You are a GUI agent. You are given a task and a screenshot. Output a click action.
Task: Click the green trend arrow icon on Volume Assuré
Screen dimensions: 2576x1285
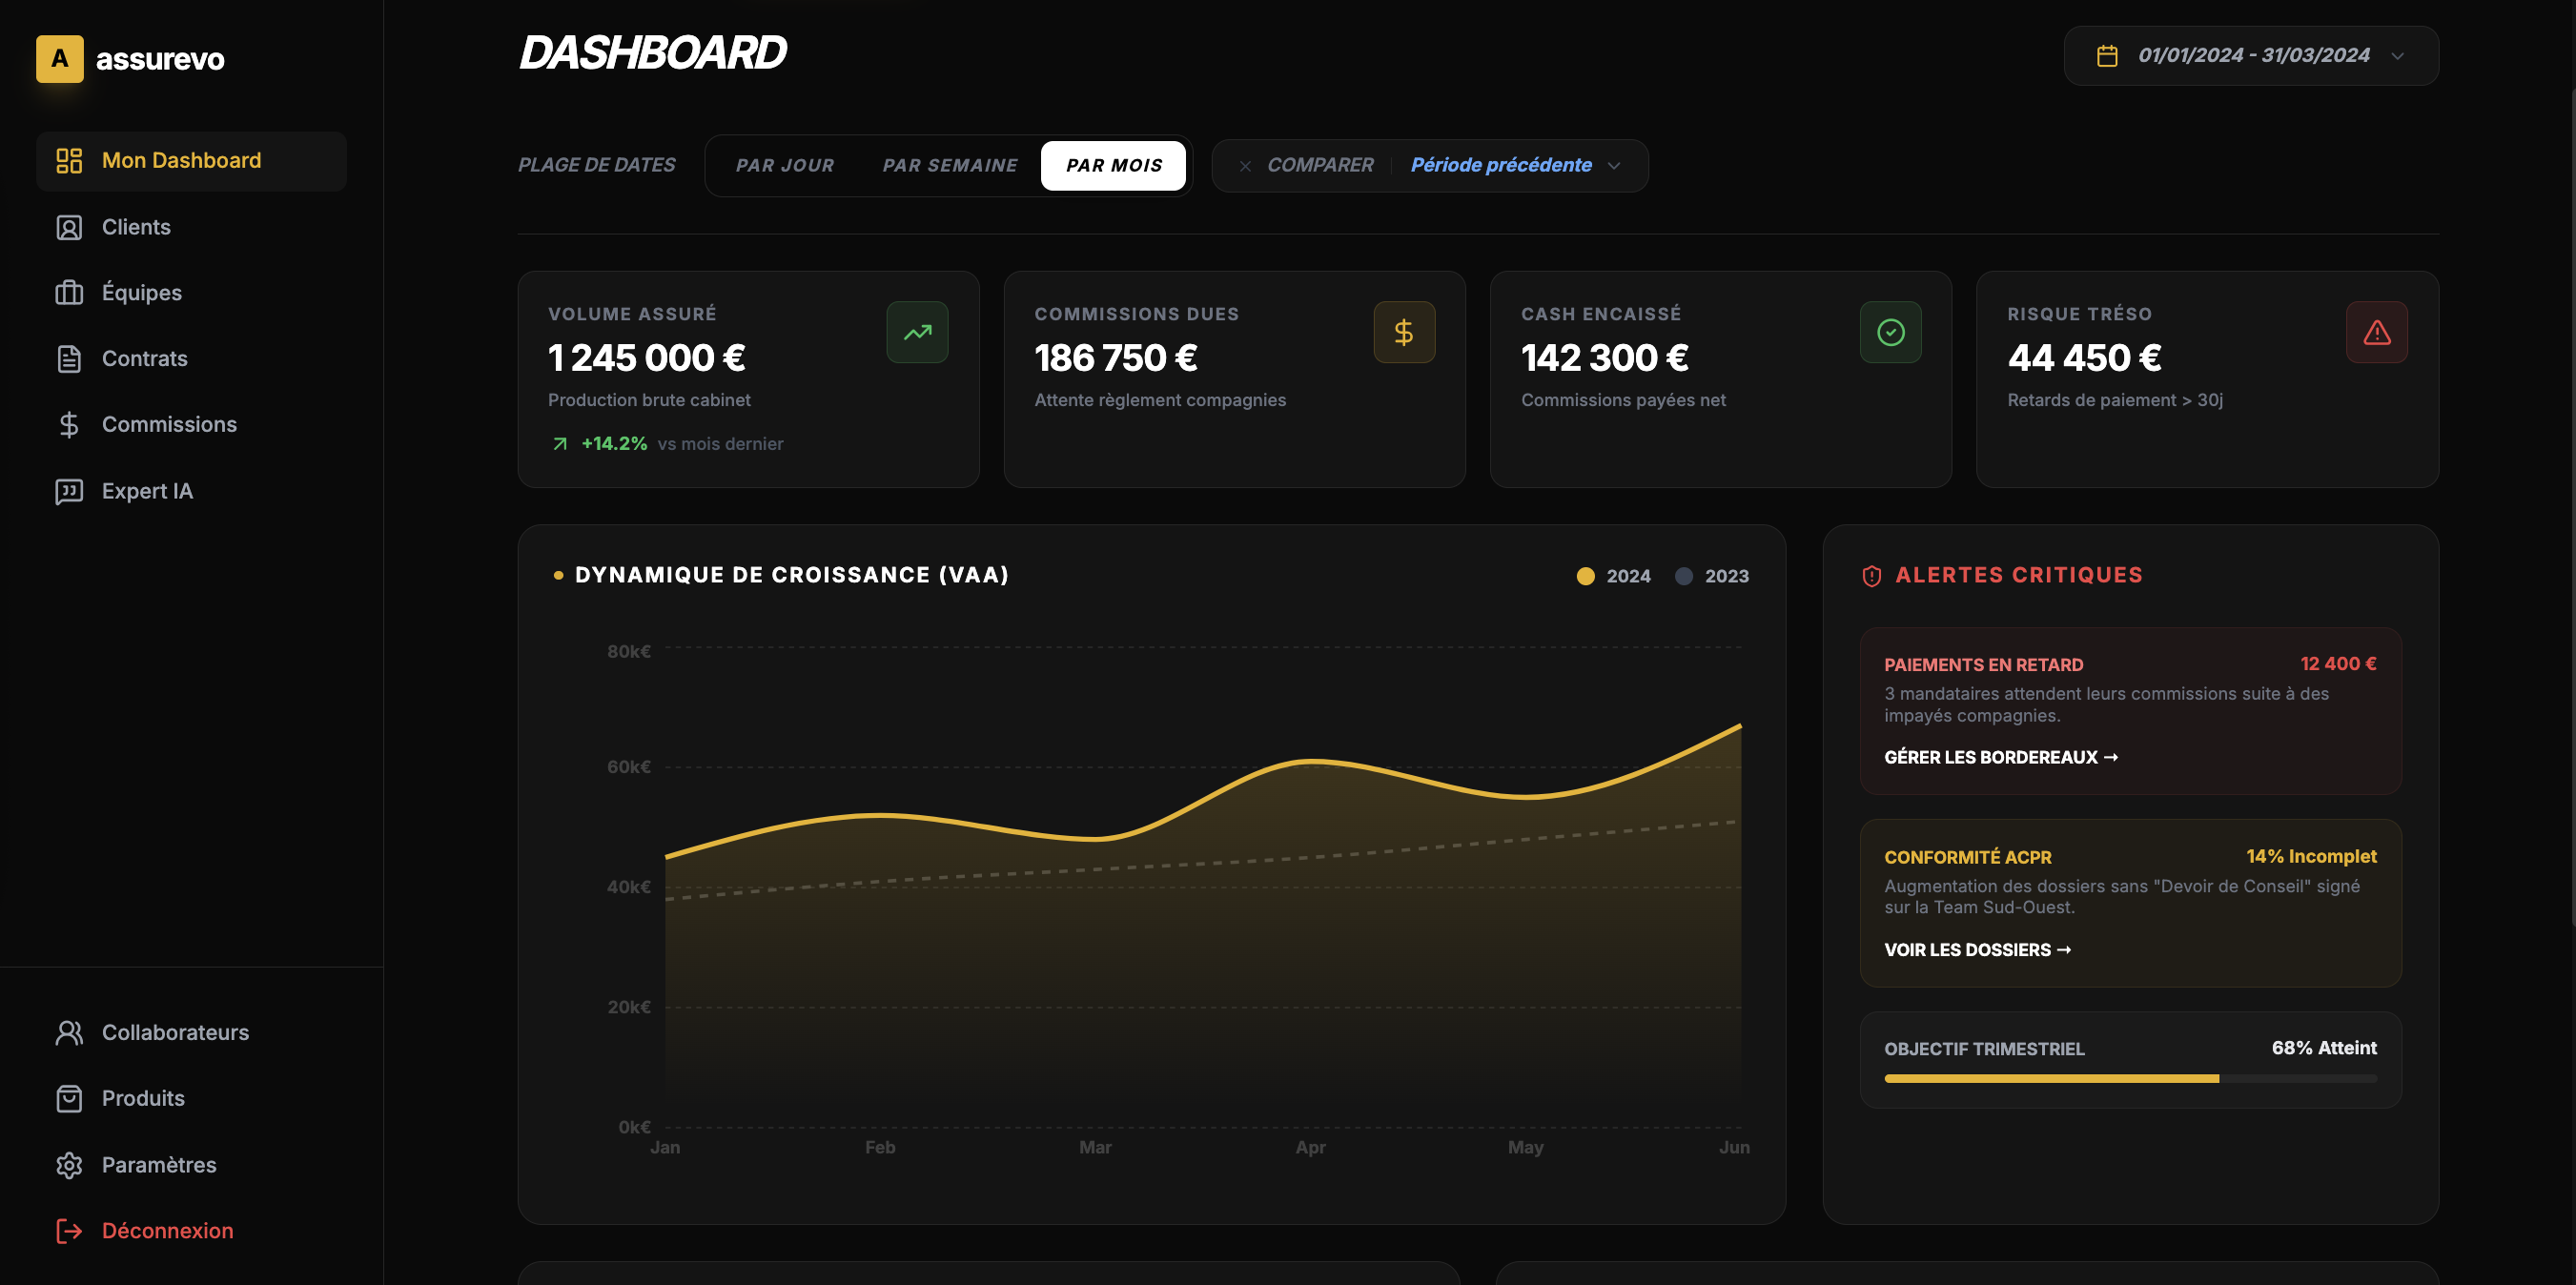(x=917, y=332)
